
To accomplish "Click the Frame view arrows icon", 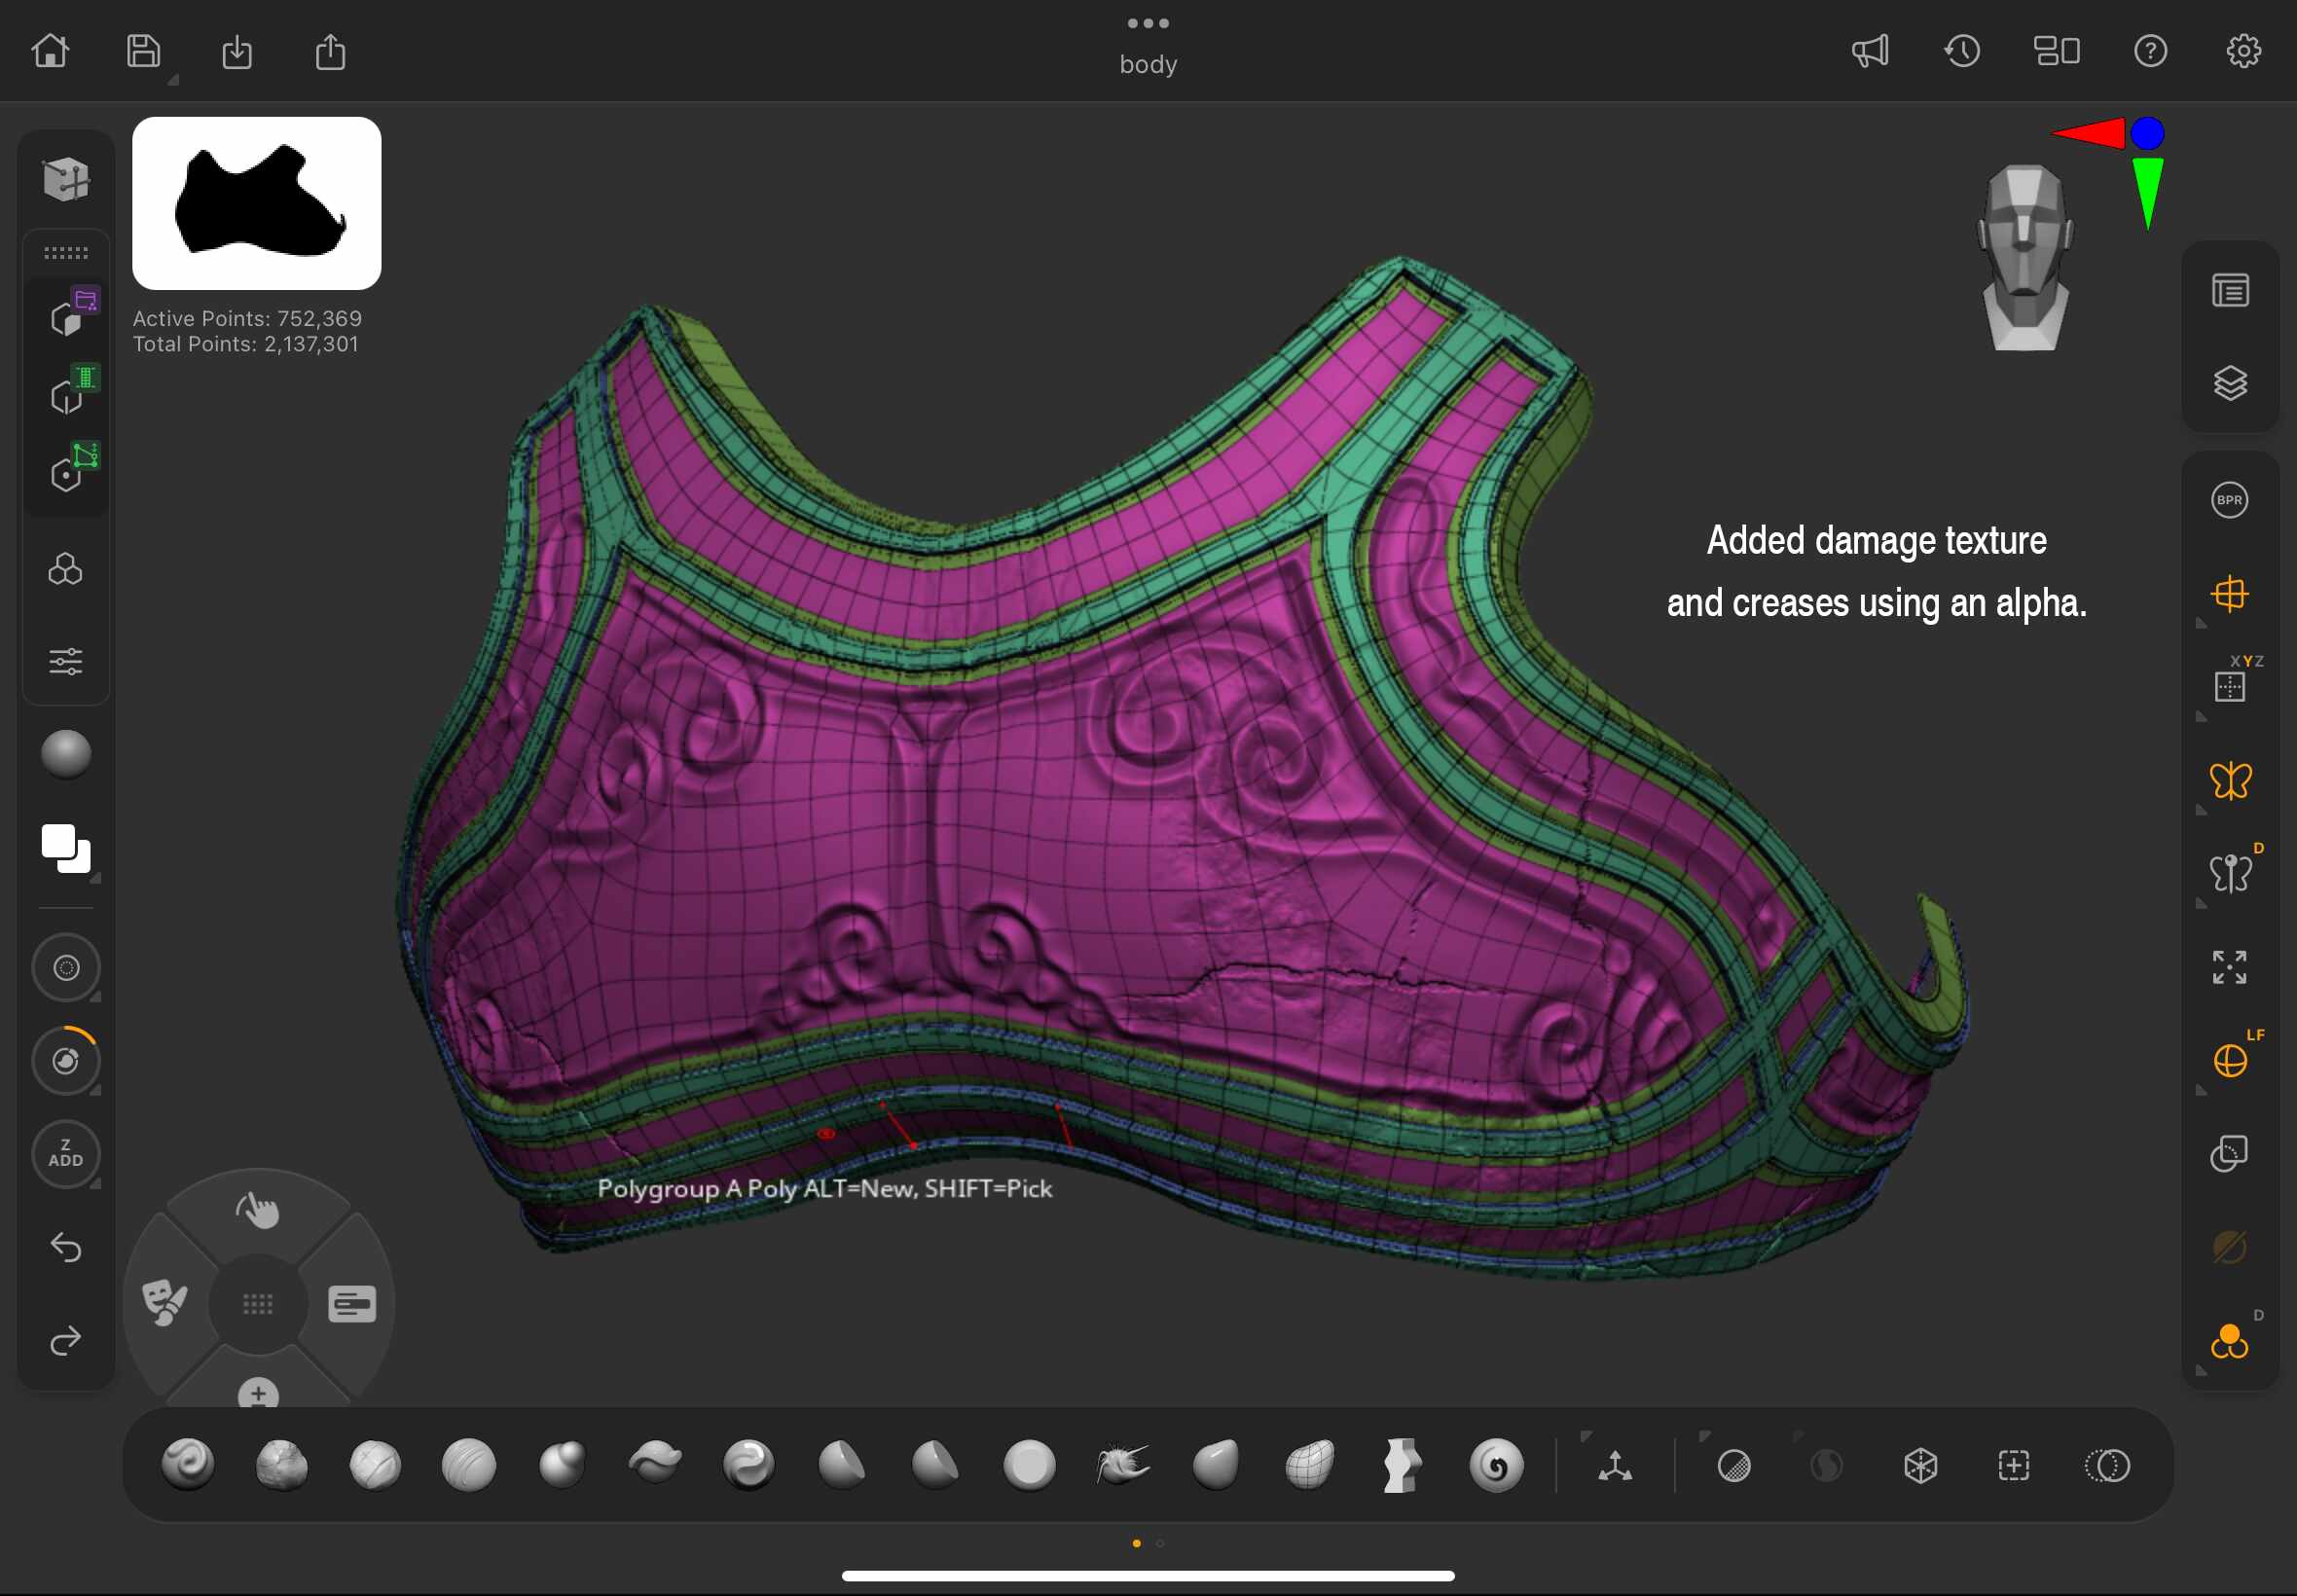I will (x=2229, y=967).
